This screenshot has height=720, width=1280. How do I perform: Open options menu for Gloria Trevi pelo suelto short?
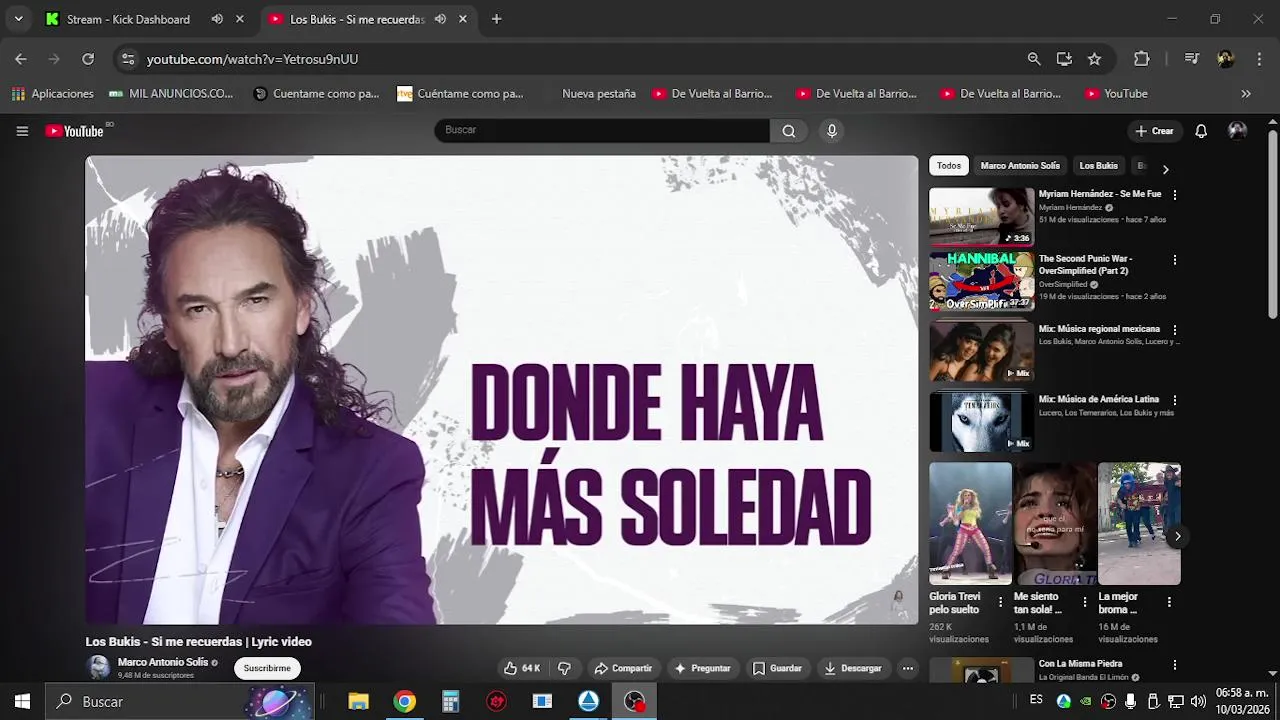[1000, 602]
